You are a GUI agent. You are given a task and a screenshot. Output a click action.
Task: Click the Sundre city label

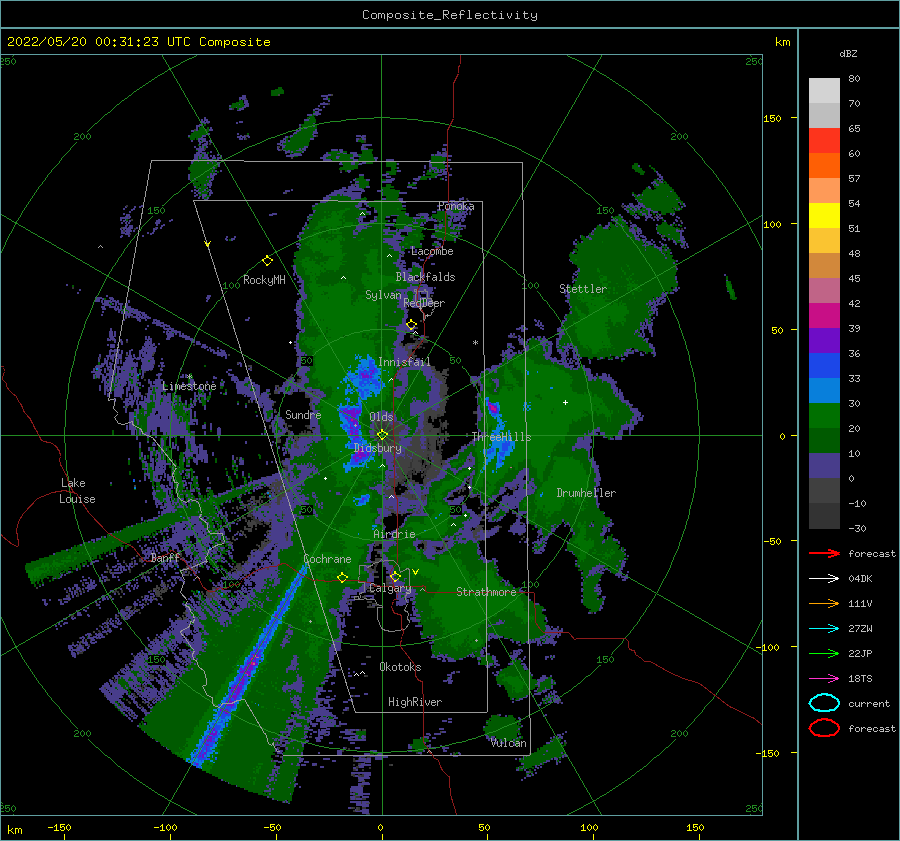coord(303,414)
